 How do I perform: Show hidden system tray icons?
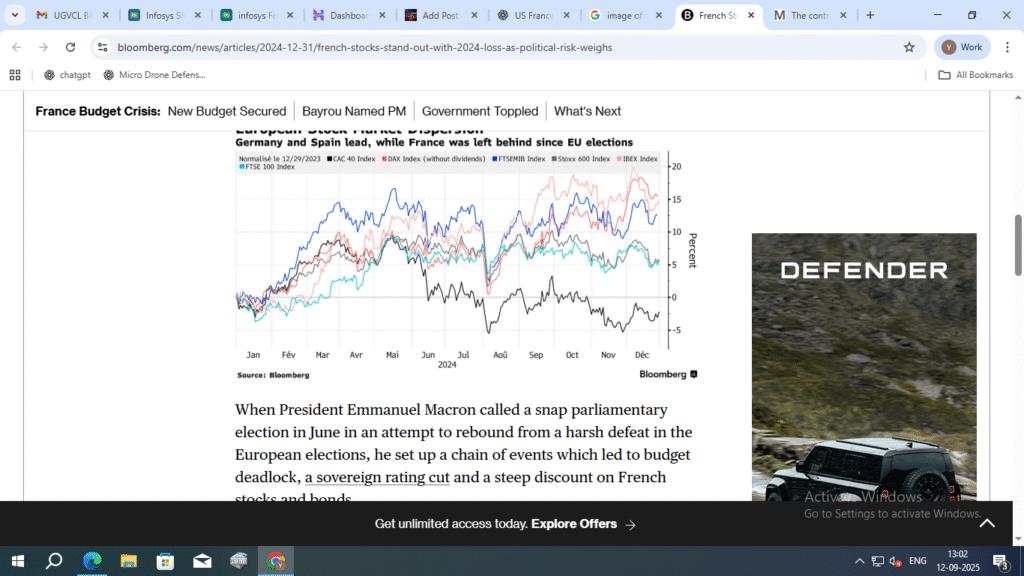[x=859, y=560]
